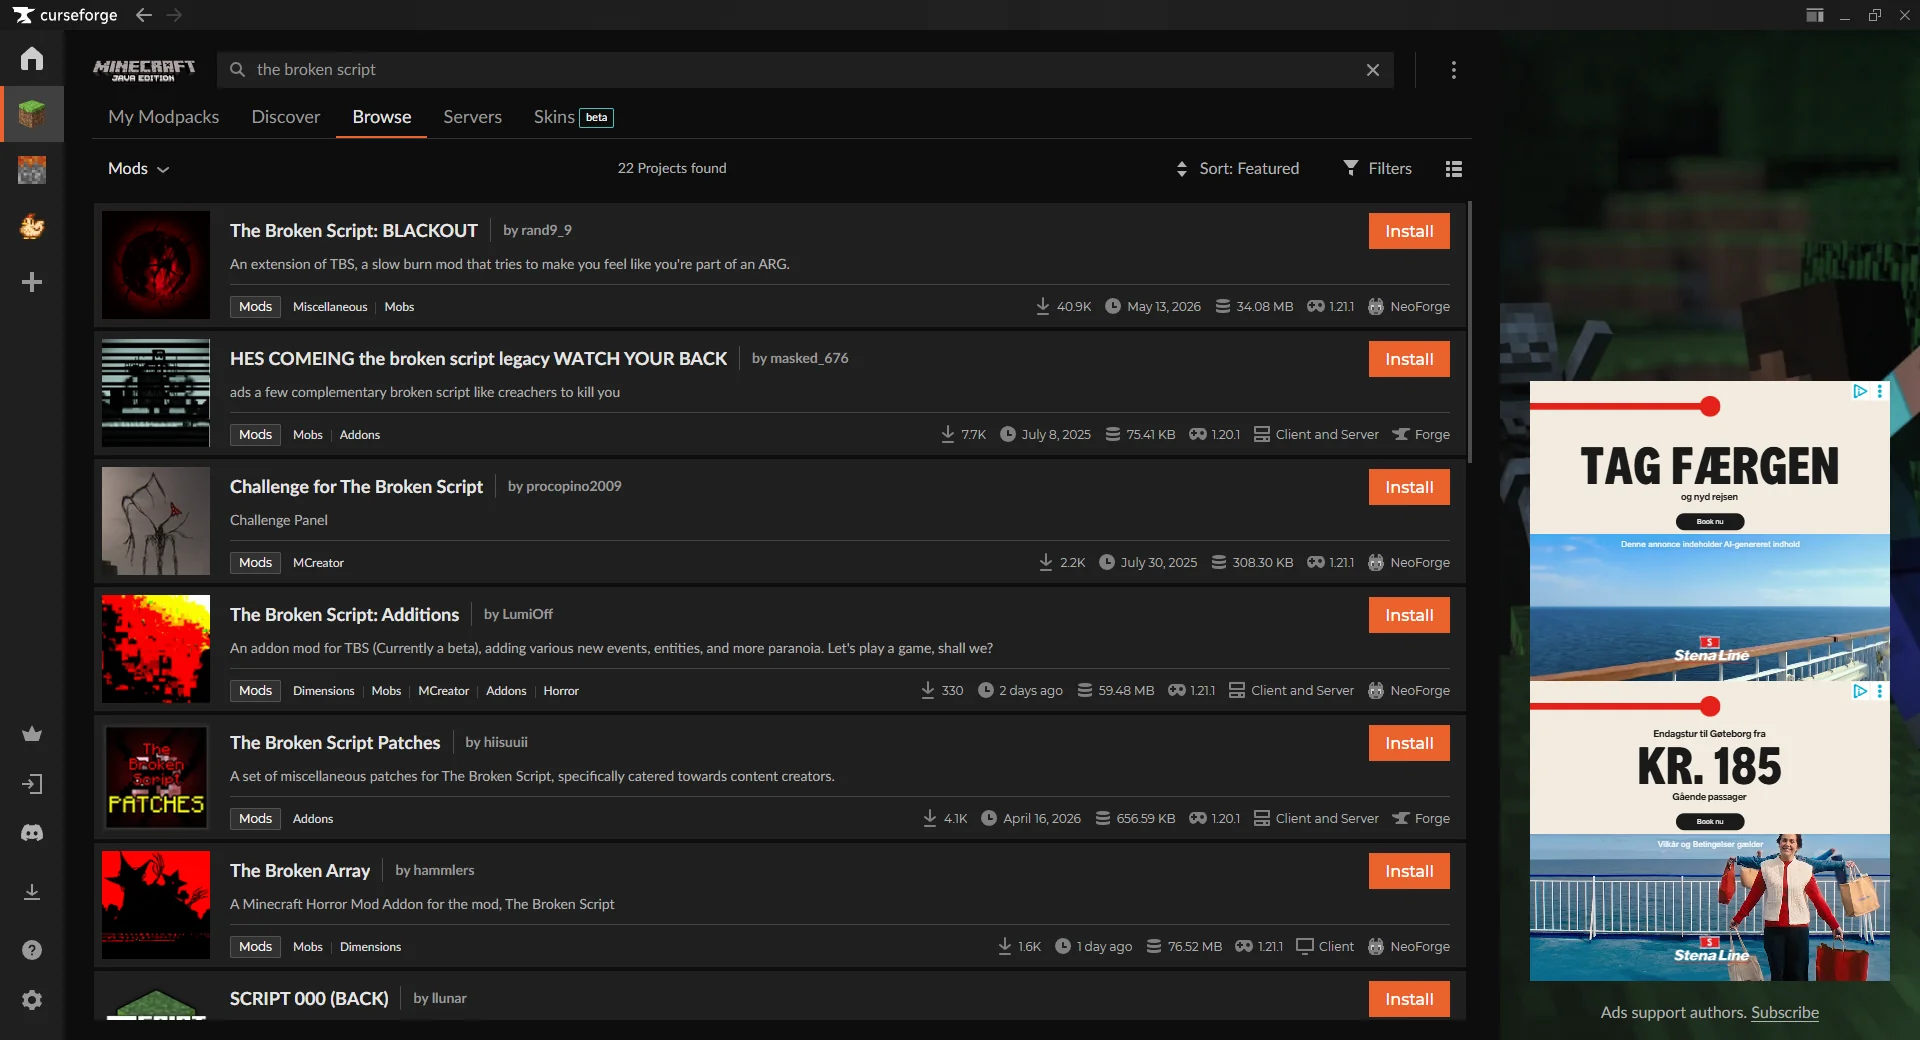Open the chicken game icon in sidebar
Viewport: 1920px width, 1040px height.
[32, 226]
